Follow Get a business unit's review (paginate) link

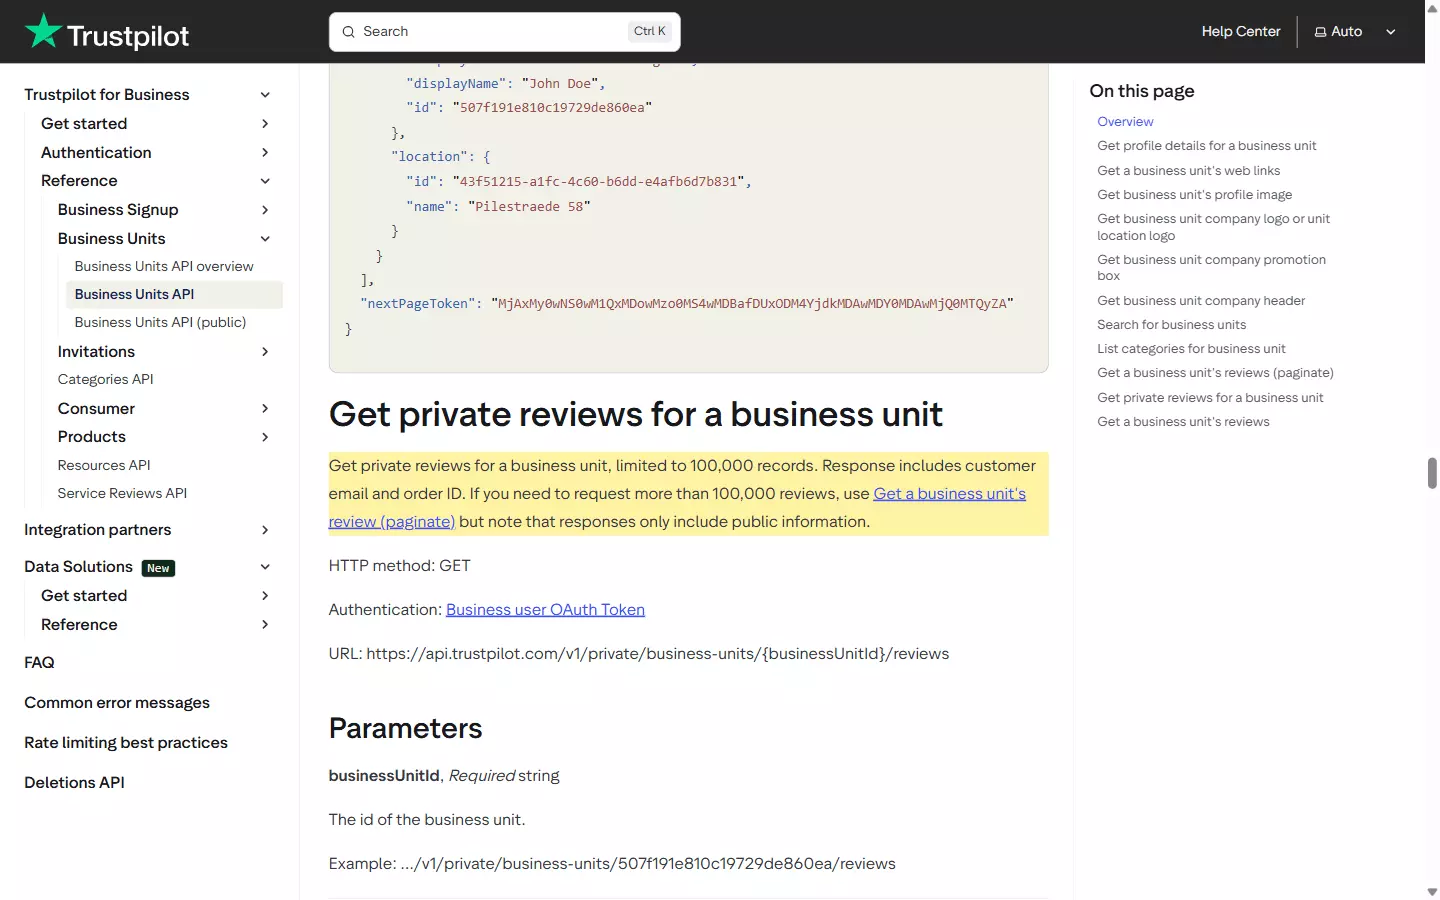949,494
